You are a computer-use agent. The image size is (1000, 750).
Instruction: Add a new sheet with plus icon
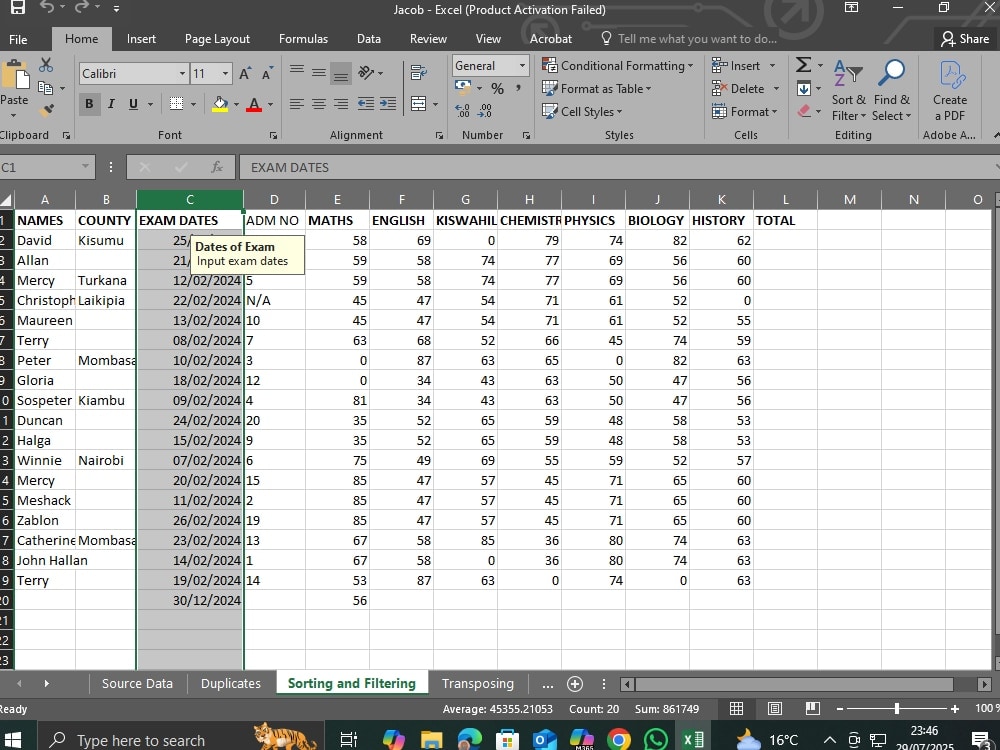click(575, 684)
